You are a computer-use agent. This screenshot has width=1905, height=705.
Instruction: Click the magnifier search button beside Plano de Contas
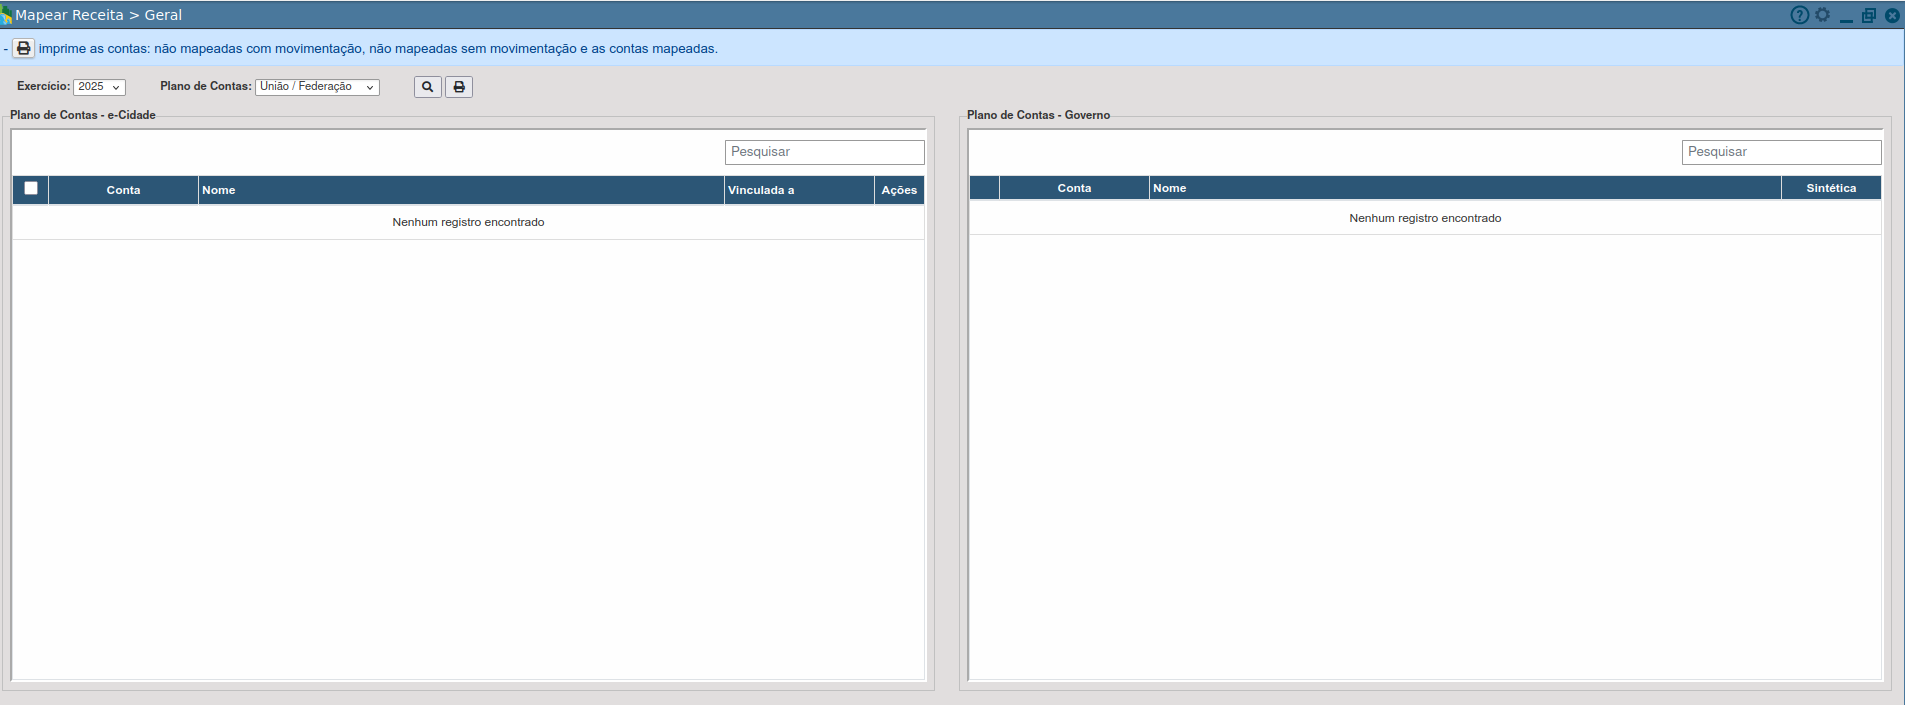427,87
